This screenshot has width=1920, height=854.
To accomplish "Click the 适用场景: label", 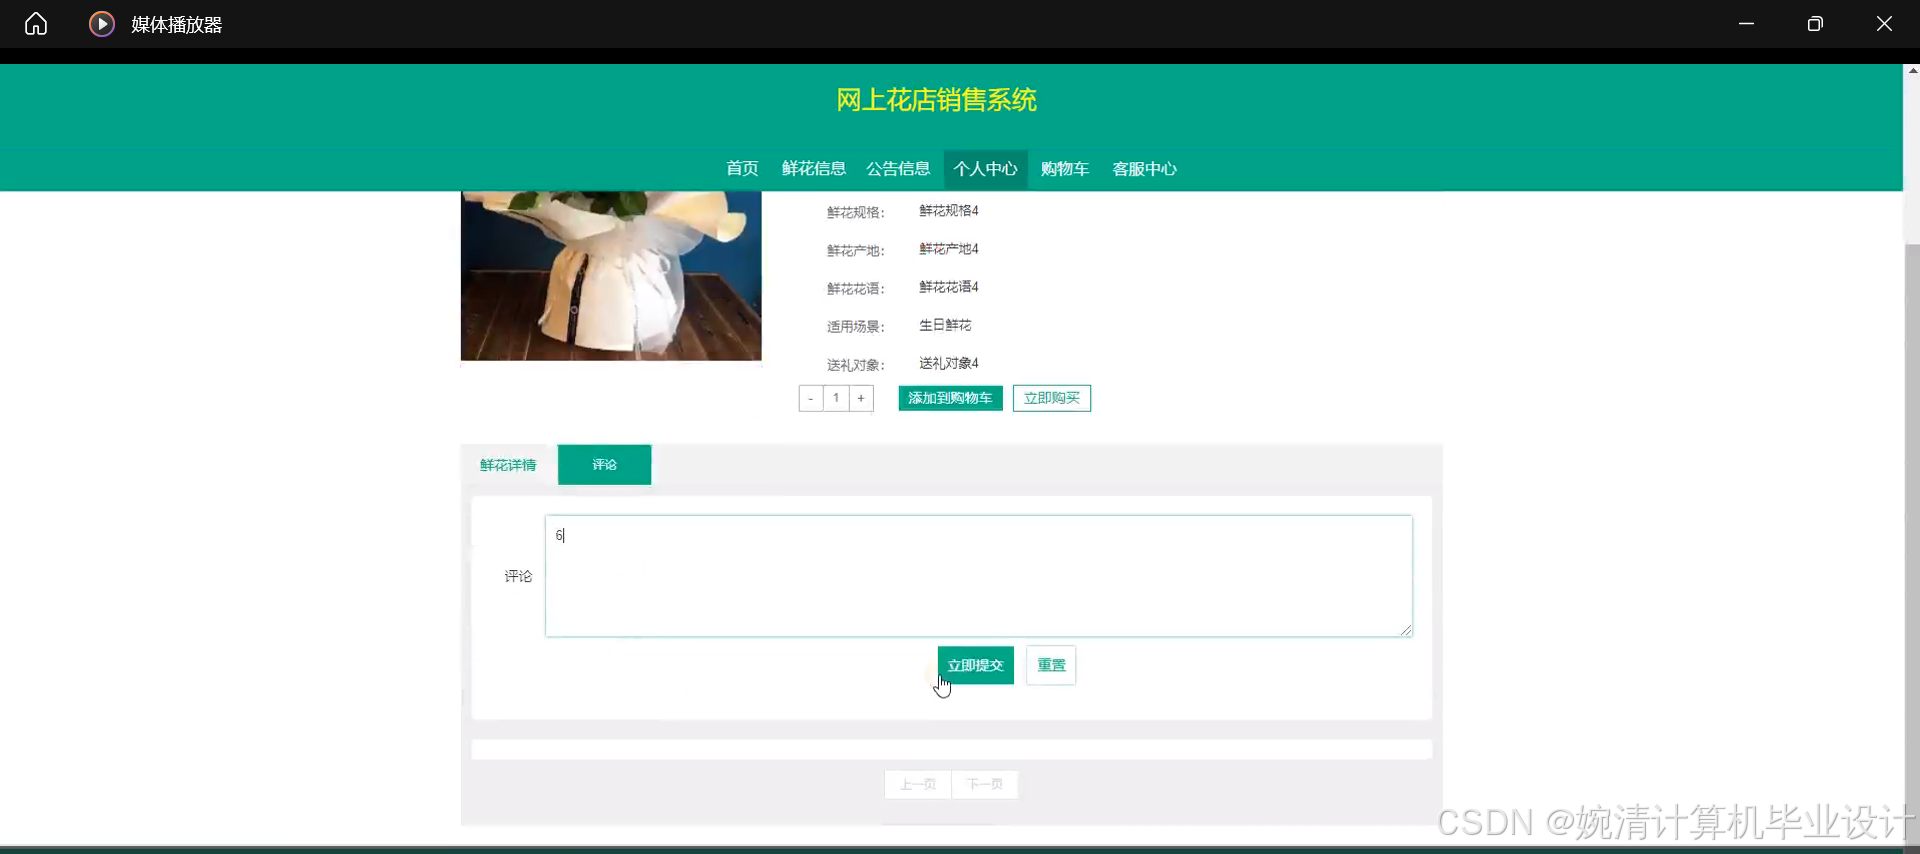I will pyautogui.click(x=856, y=327).
